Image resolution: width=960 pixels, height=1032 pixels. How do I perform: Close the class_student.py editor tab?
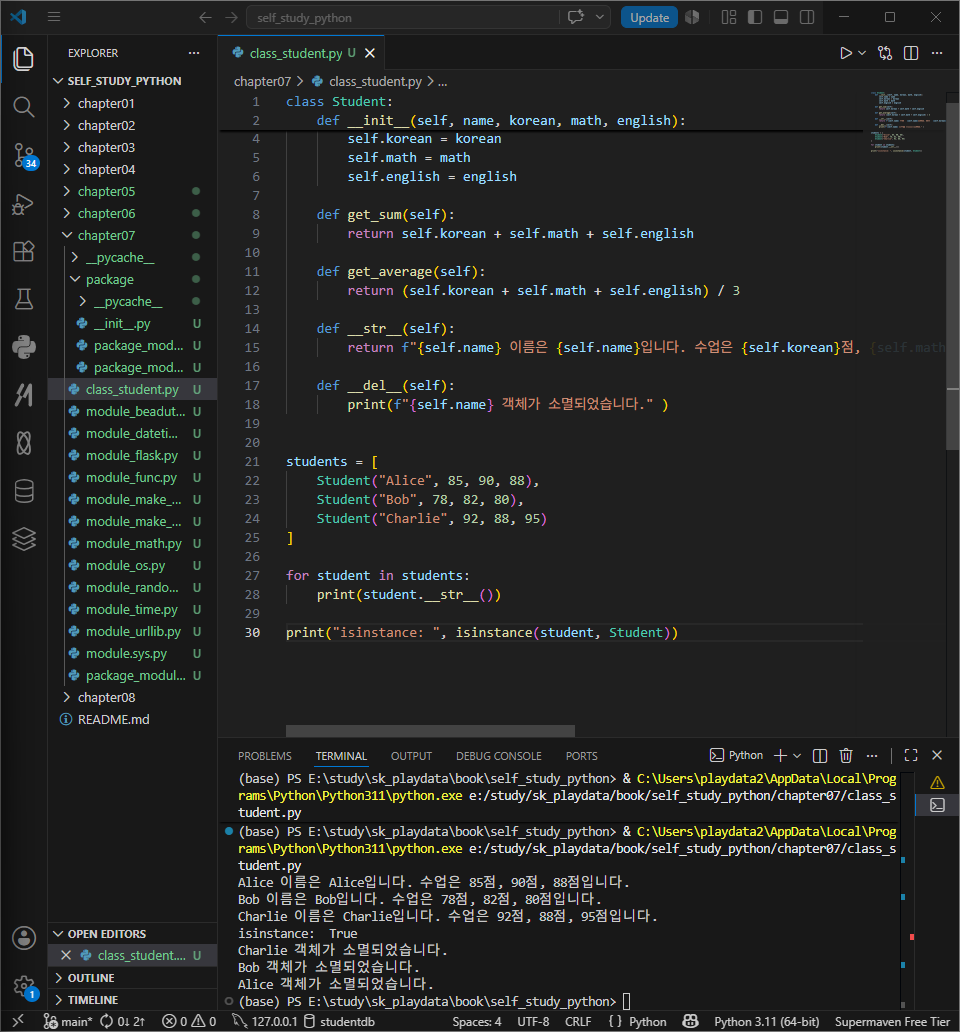(370, 53)
